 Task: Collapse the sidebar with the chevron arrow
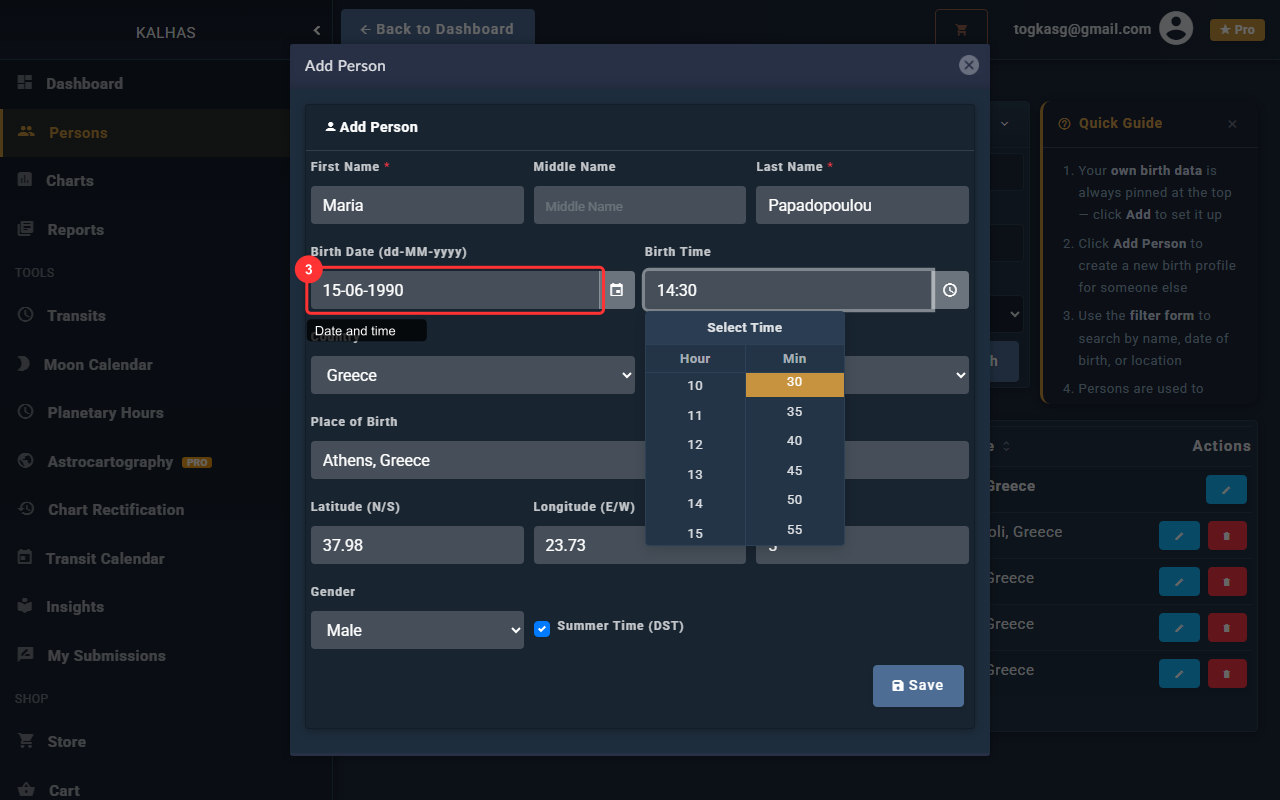(x=317, y=31)
